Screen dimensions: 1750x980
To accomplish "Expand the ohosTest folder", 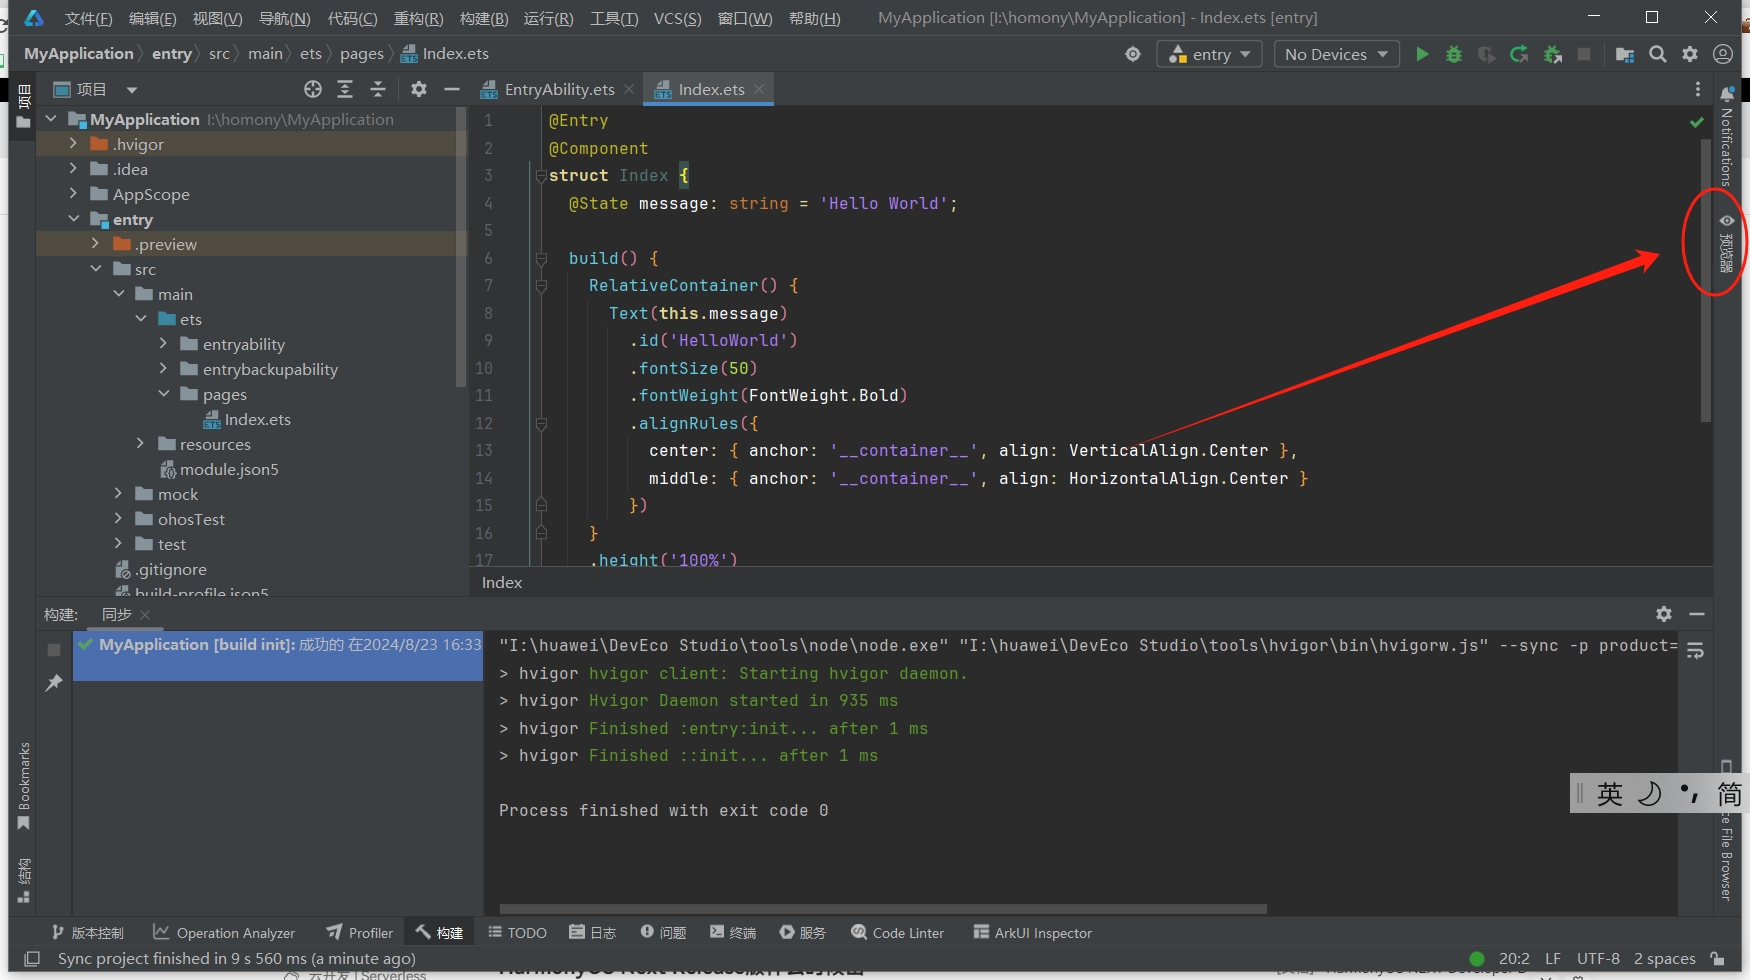I will pyautogui.click(x=118, y=519).
